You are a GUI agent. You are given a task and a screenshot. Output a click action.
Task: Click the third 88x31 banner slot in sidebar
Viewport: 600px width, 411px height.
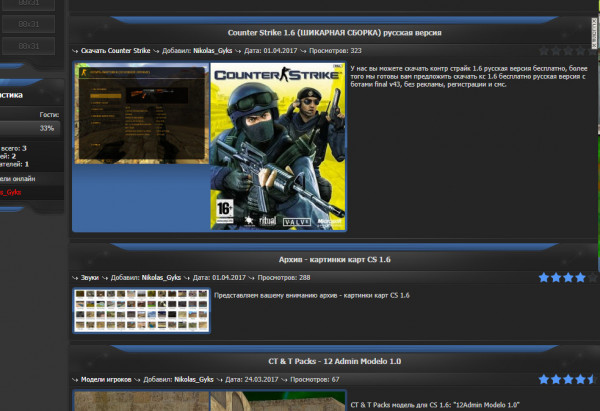(x=29, y=46)
